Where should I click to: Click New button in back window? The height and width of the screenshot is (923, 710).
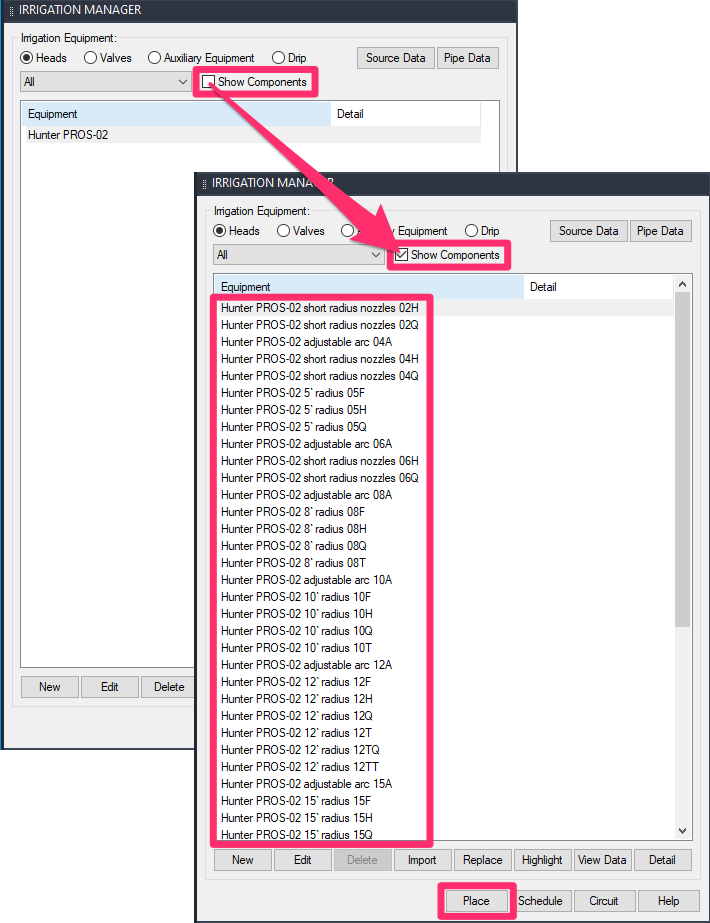49,687
